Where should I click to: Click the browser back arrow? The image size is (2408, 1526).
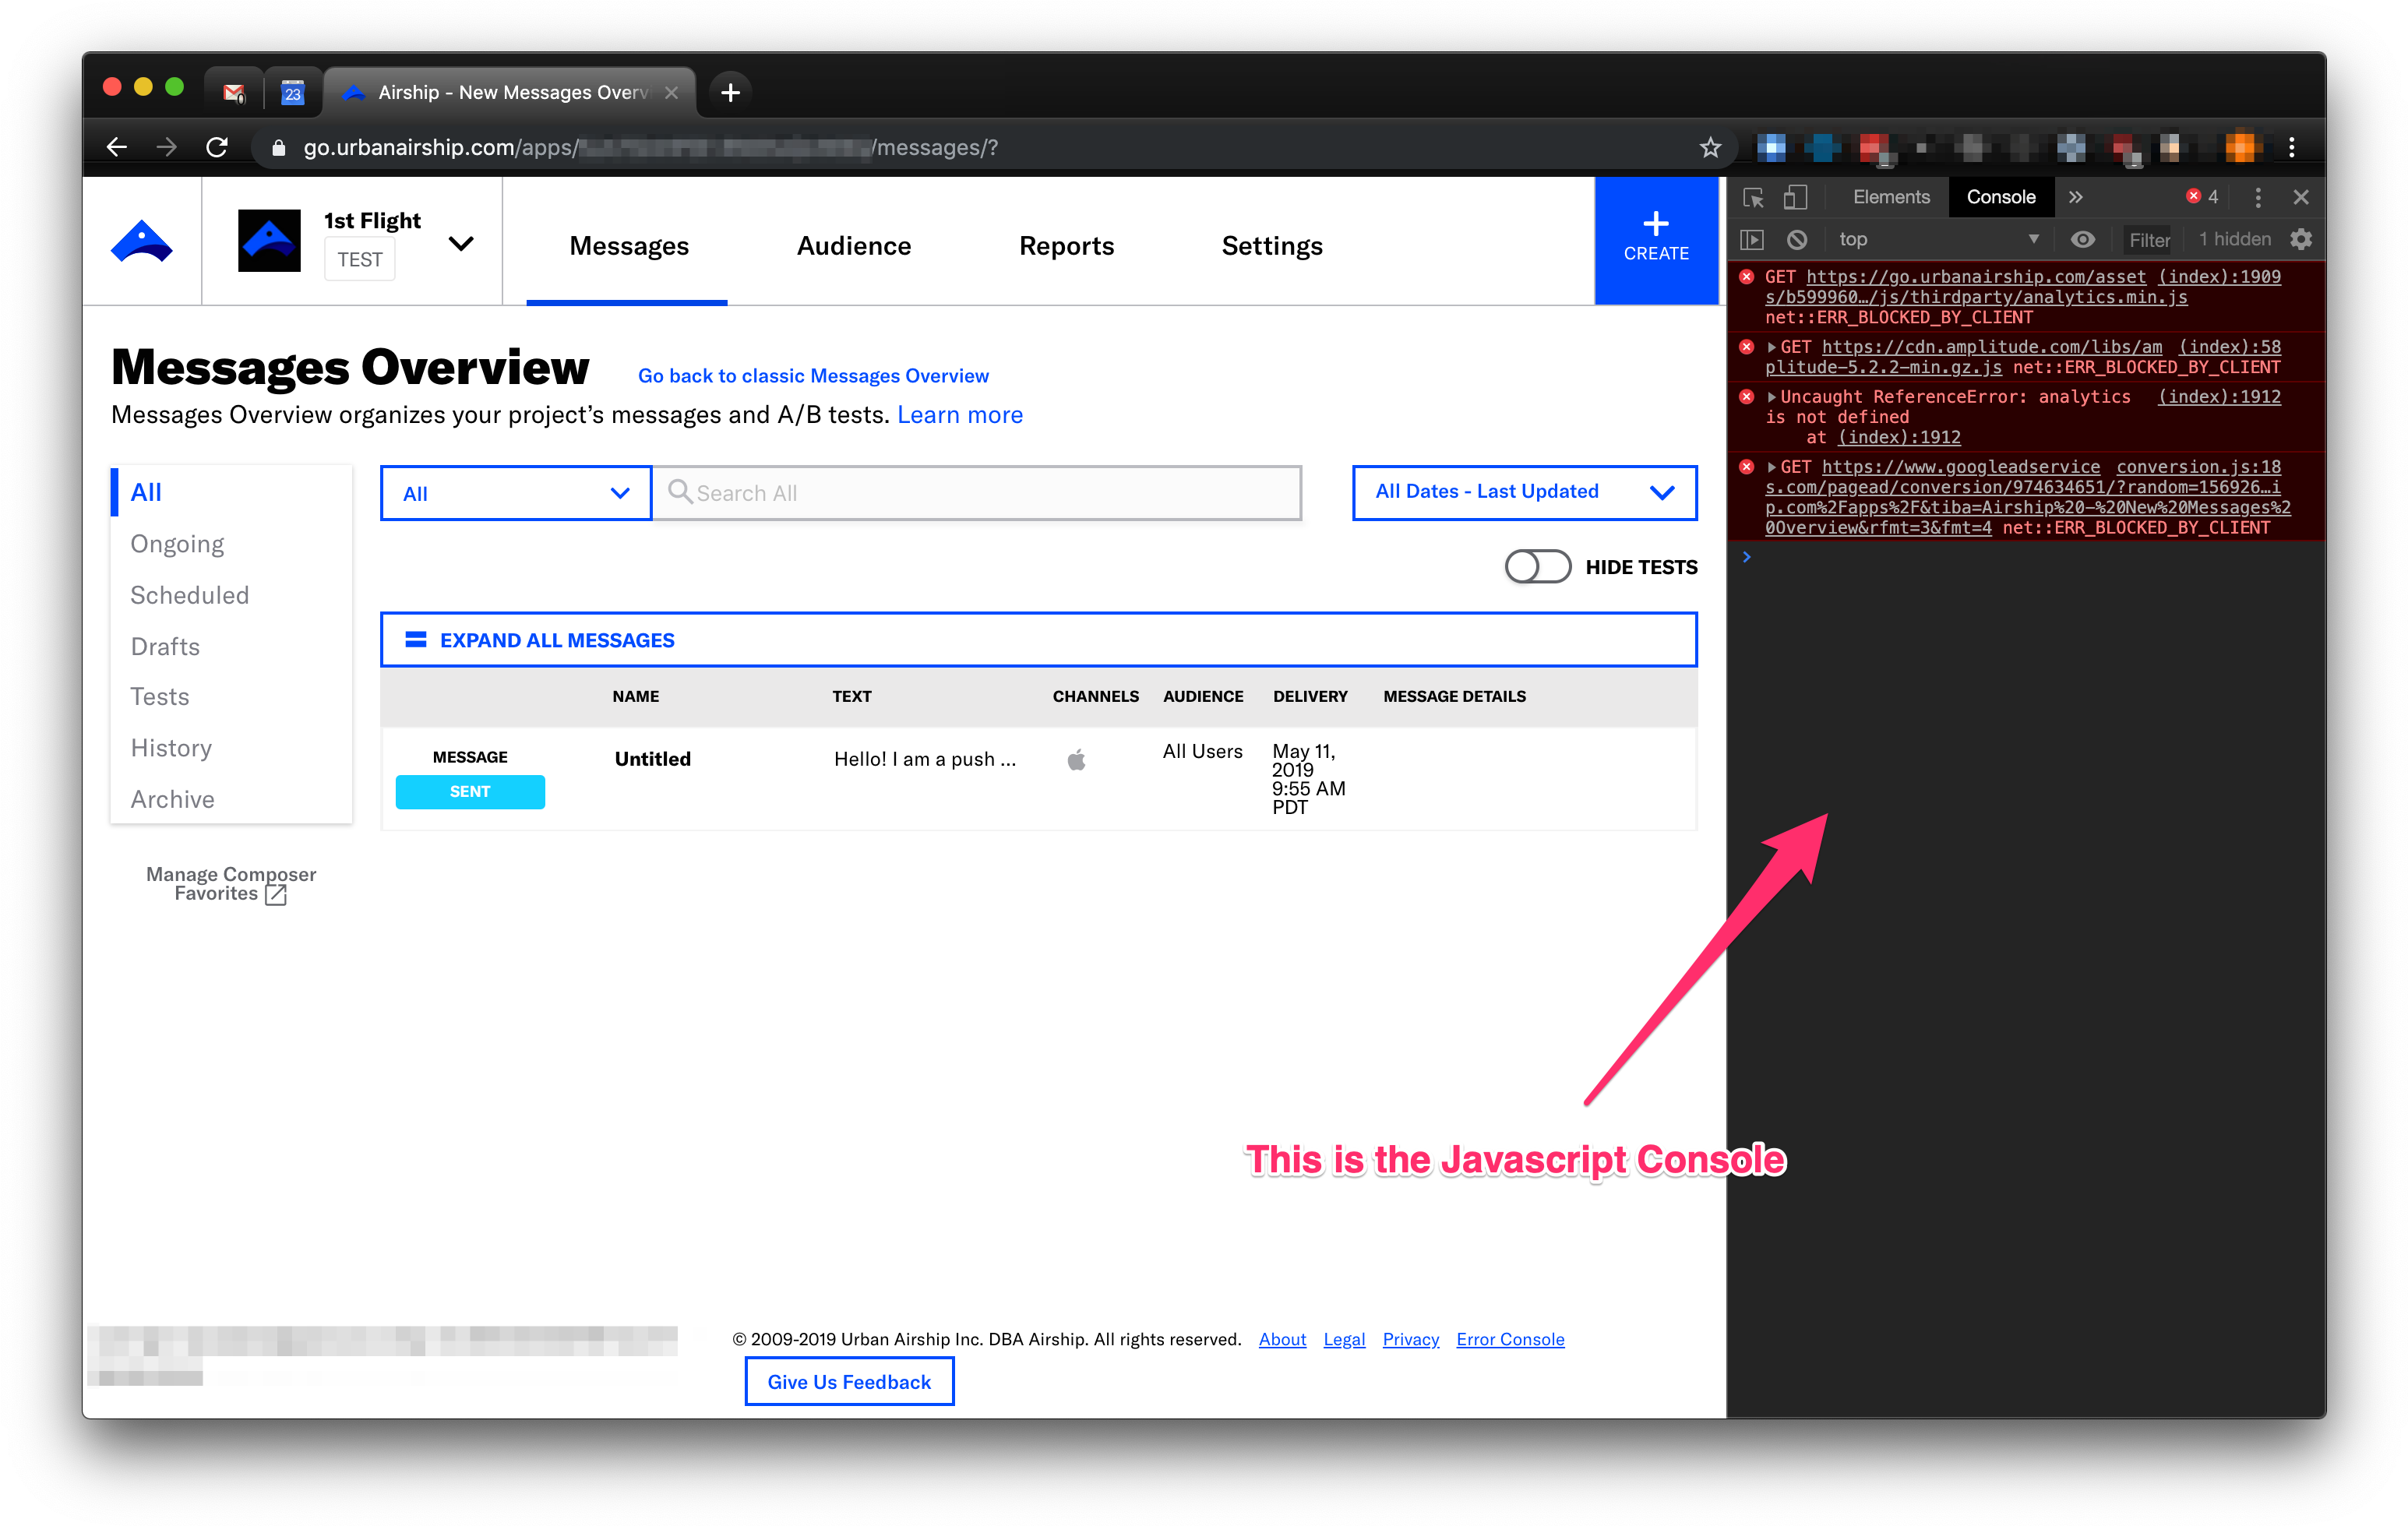point(117,147)
